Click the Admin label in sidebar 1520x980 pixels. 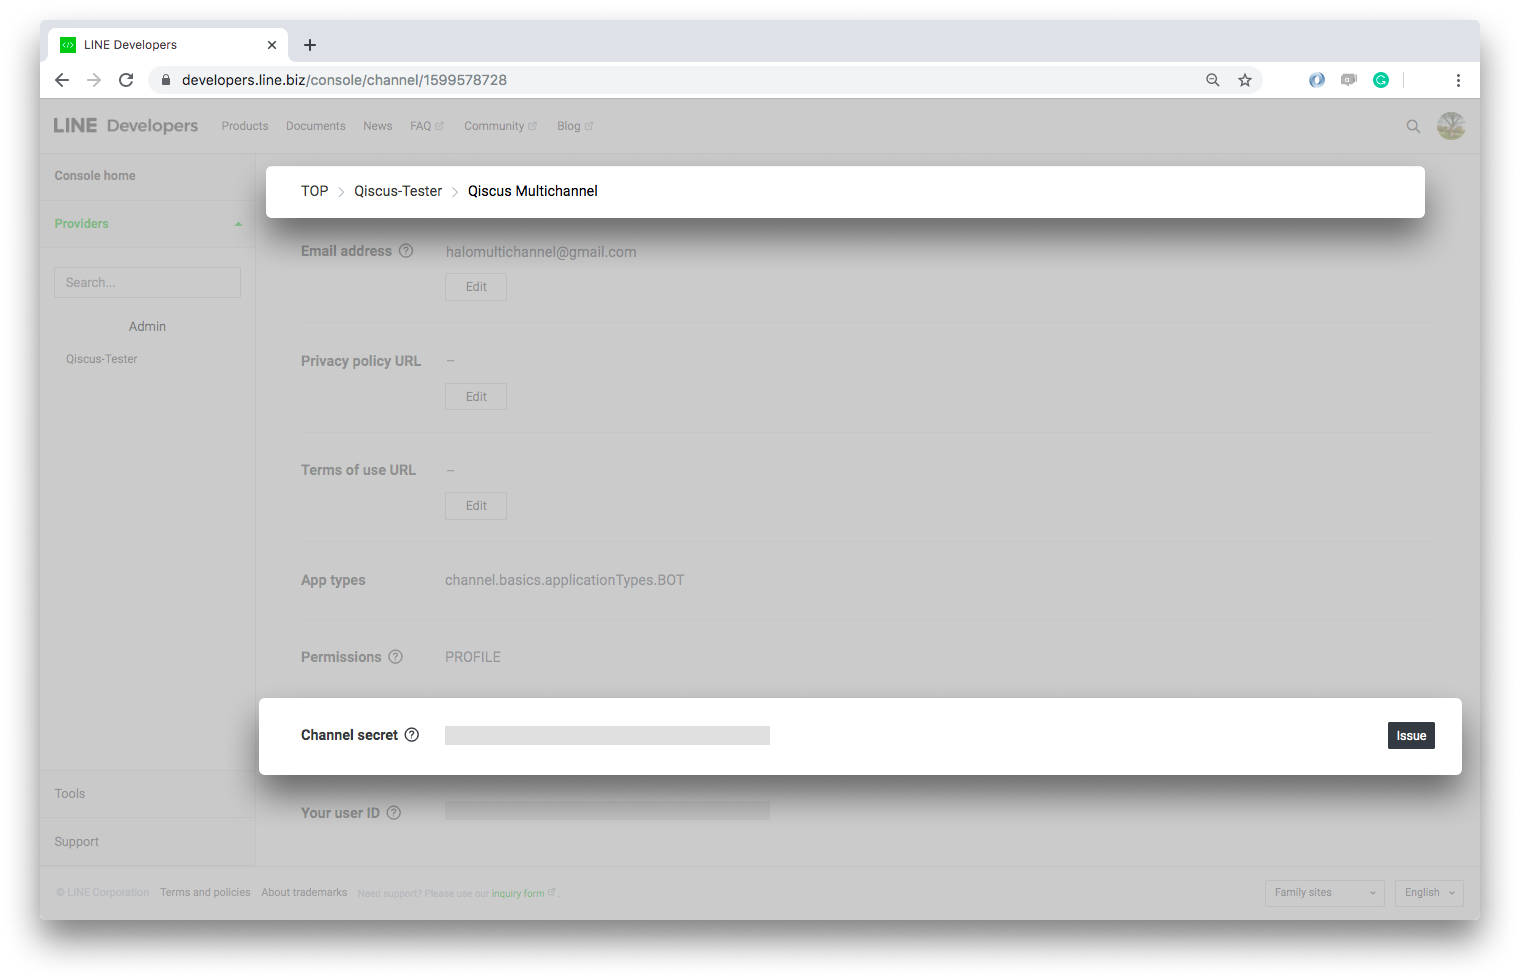click(x=147, y=327)
